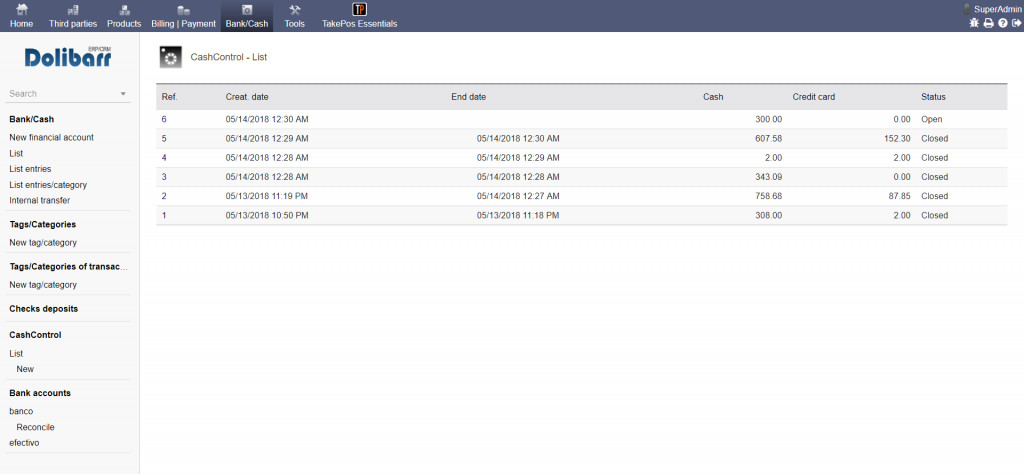Open New financial account link
1024x474 pixels.
[51, 137]
